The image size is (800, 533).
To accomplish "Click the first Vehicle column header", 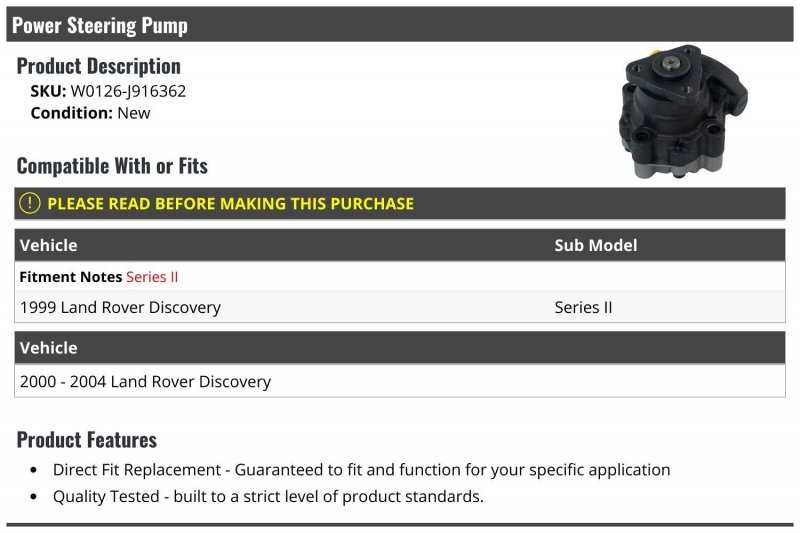I will point(48,245).
